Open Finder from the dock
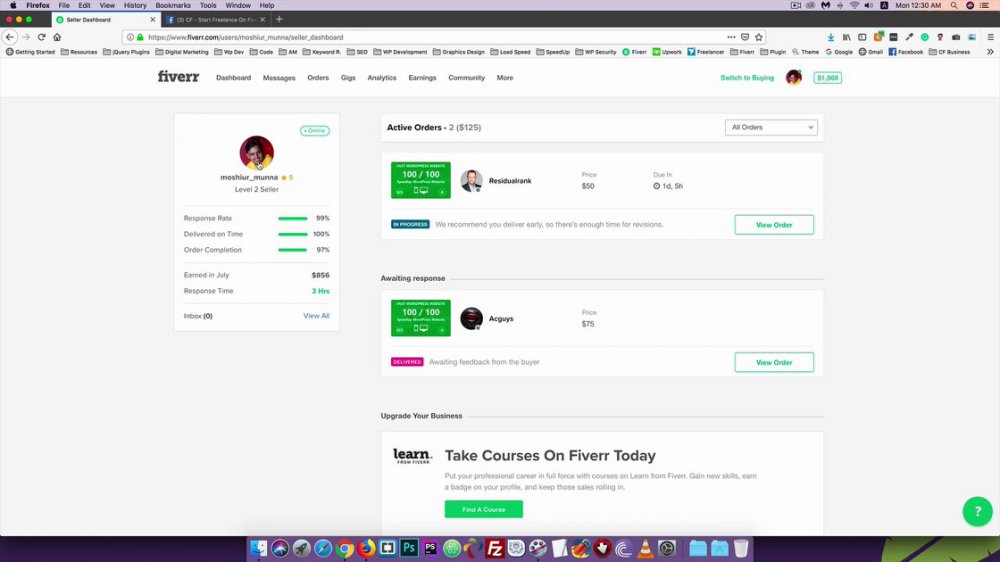The image size is (1000, 562). (258, 548)
